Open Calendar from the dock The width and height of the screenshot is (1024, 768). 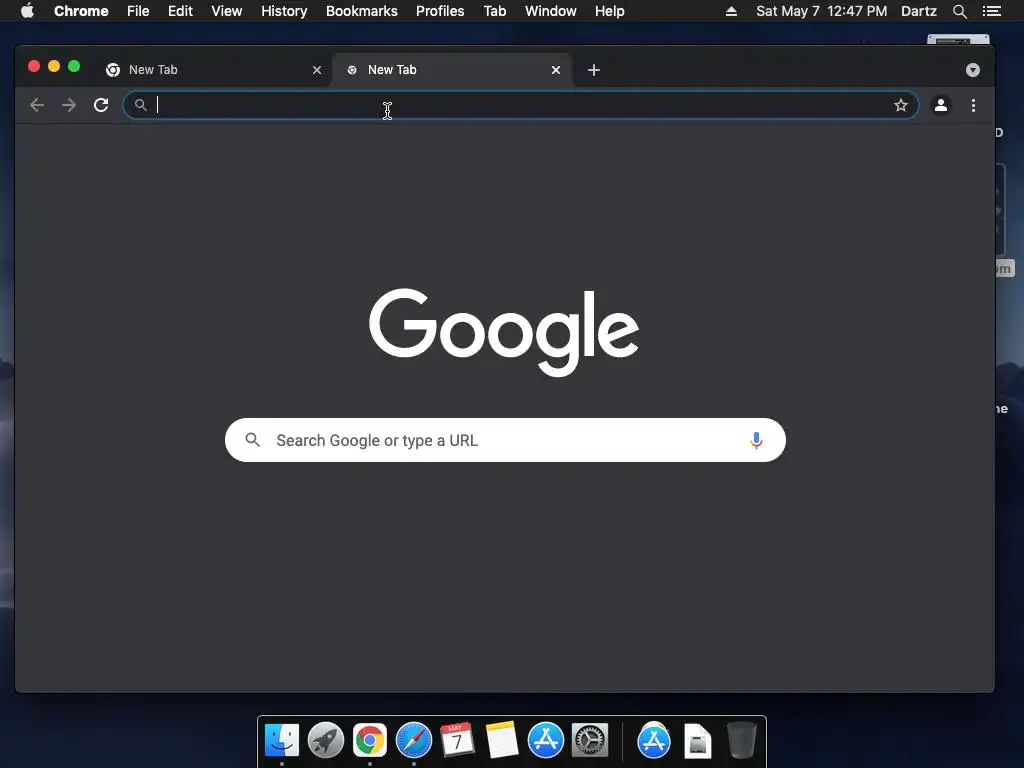click(x=457, y=740)
